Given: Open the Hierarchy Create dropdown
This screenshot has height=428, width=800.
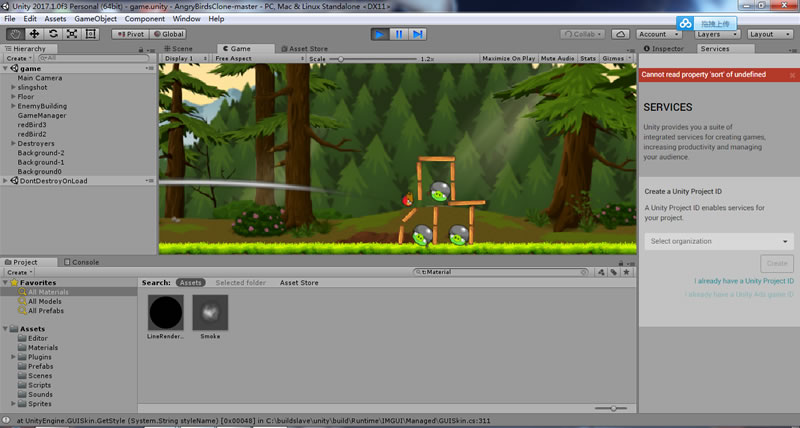Looking at the screenshot, I should (x=19, y=59).
